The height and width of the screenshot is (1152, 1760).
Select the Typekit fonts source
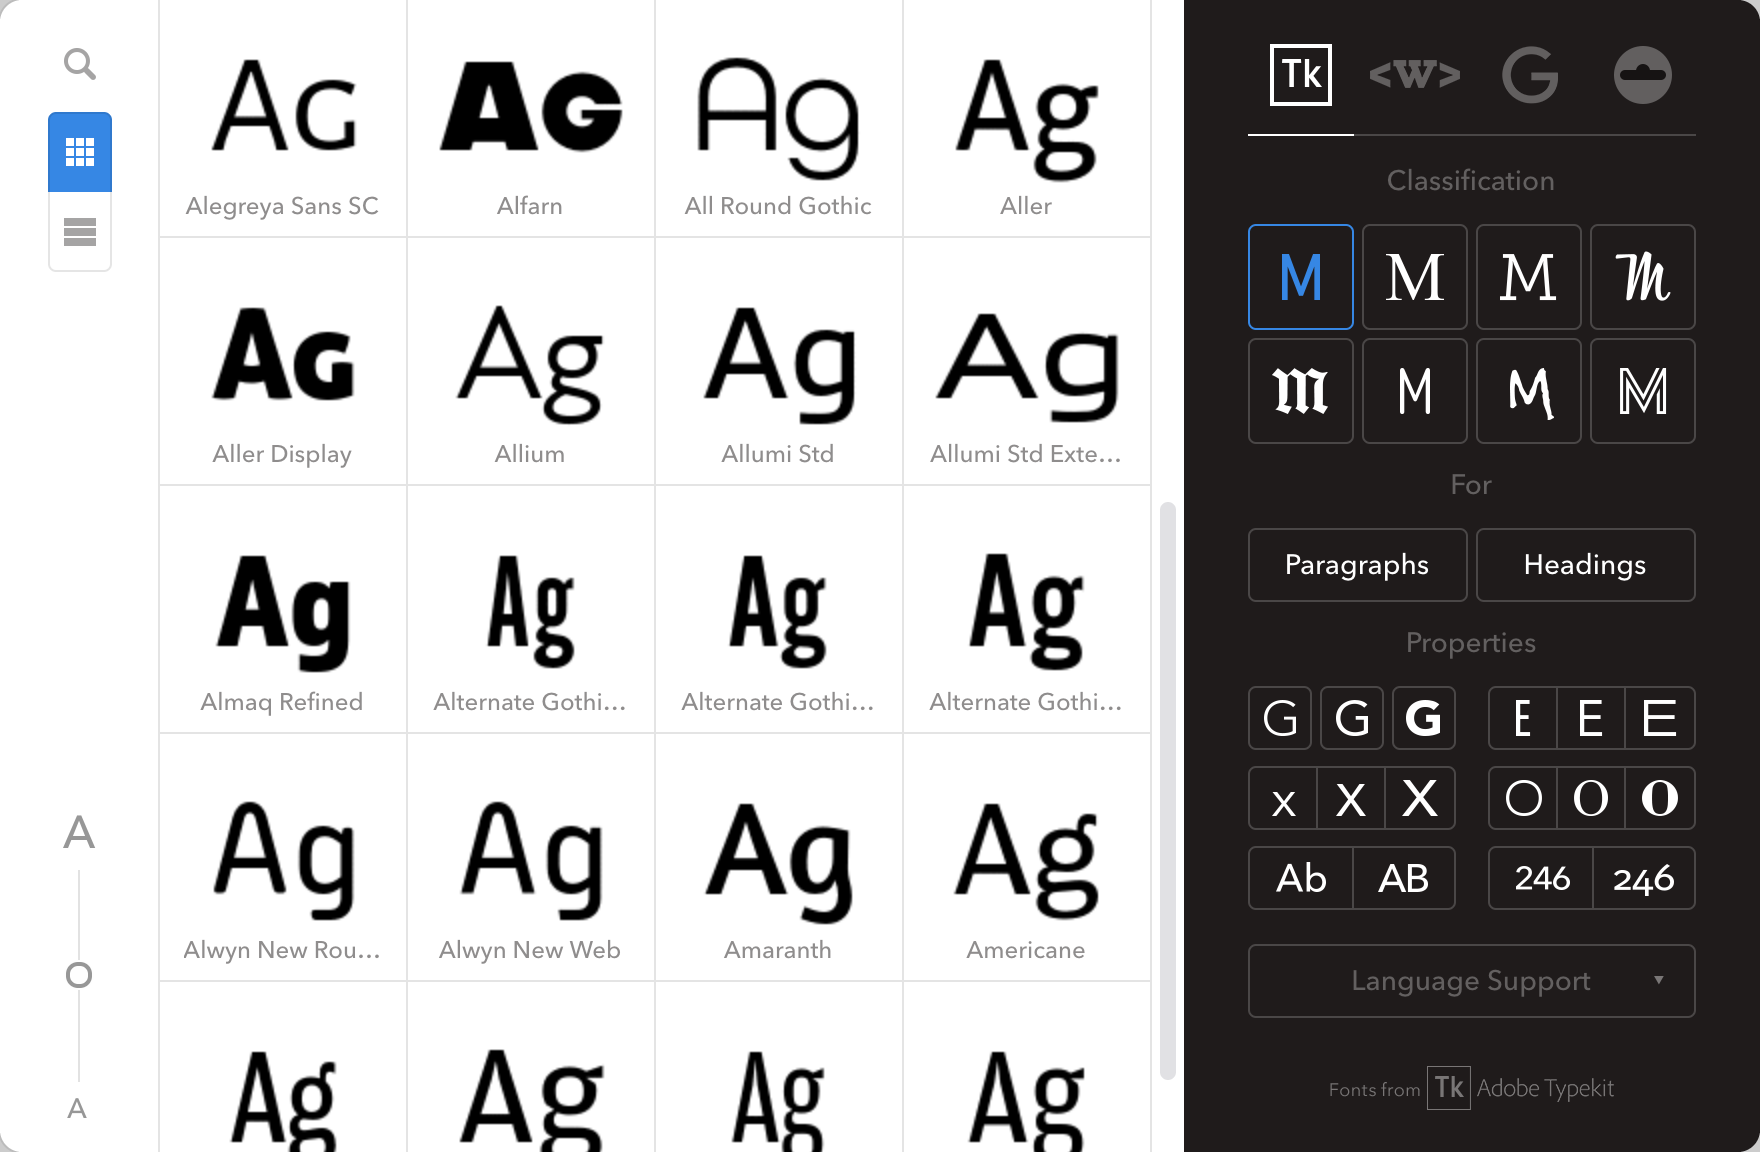[x=1299, y=74]
